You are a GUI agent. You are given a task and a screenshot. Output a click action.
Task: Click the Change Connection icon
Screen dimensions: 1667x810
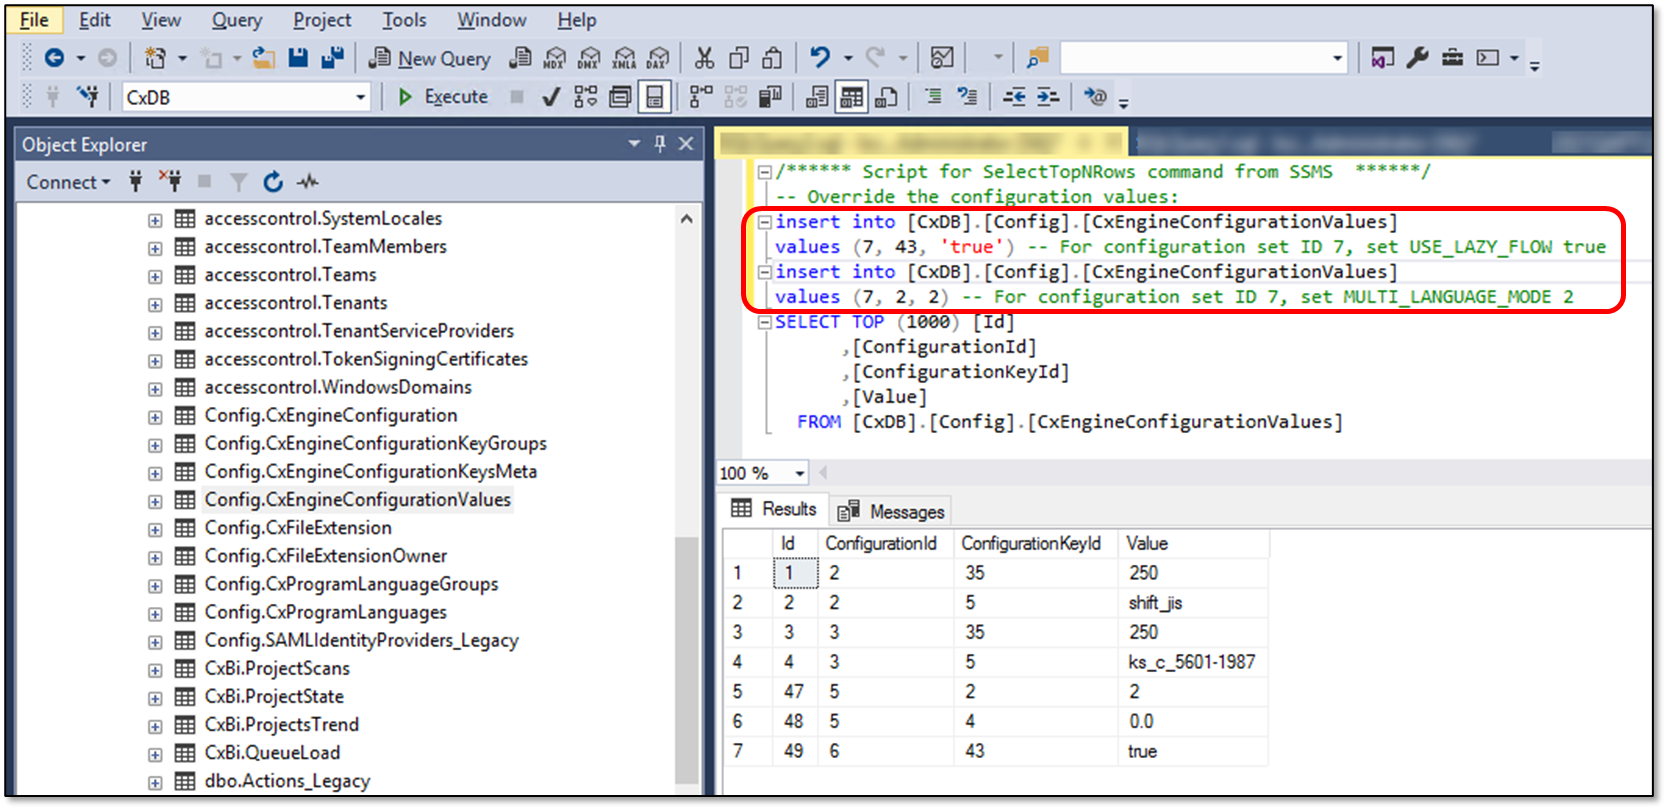[89, 97]
